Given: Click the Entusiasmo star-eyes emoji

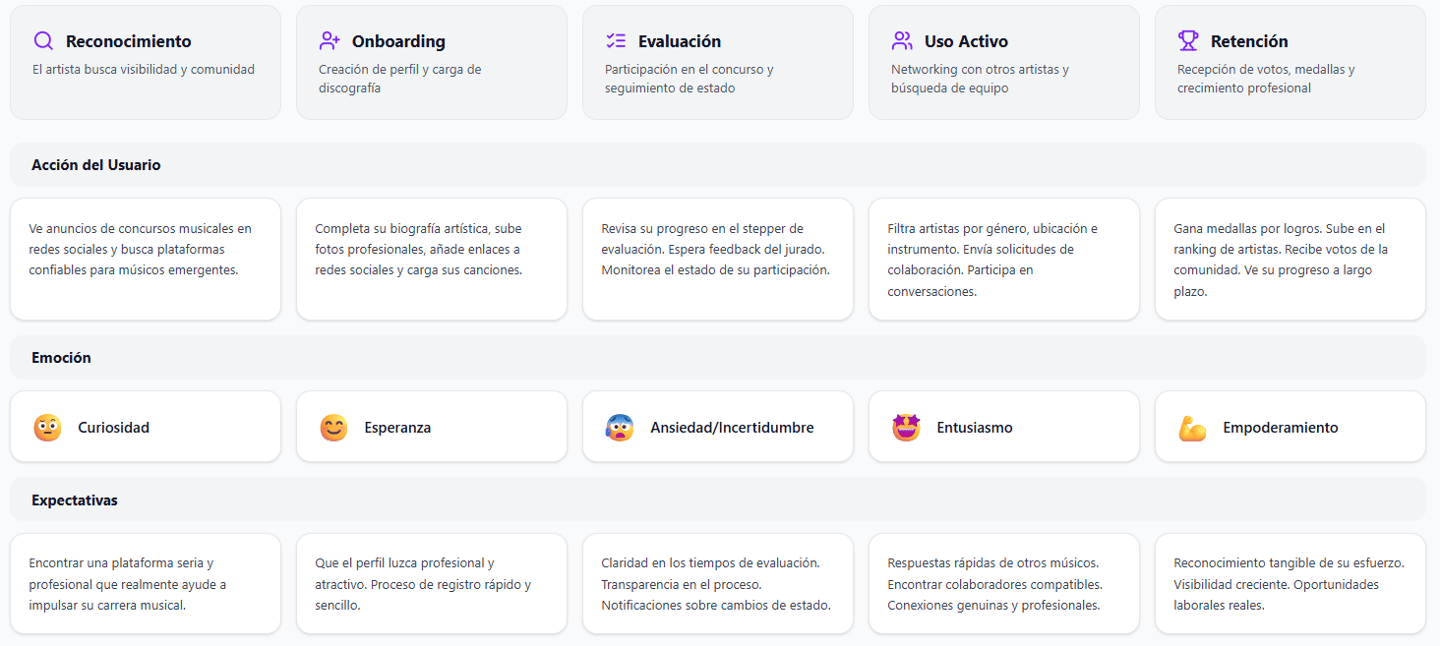Looking at the screenshot, I should (x=906, y=428).
